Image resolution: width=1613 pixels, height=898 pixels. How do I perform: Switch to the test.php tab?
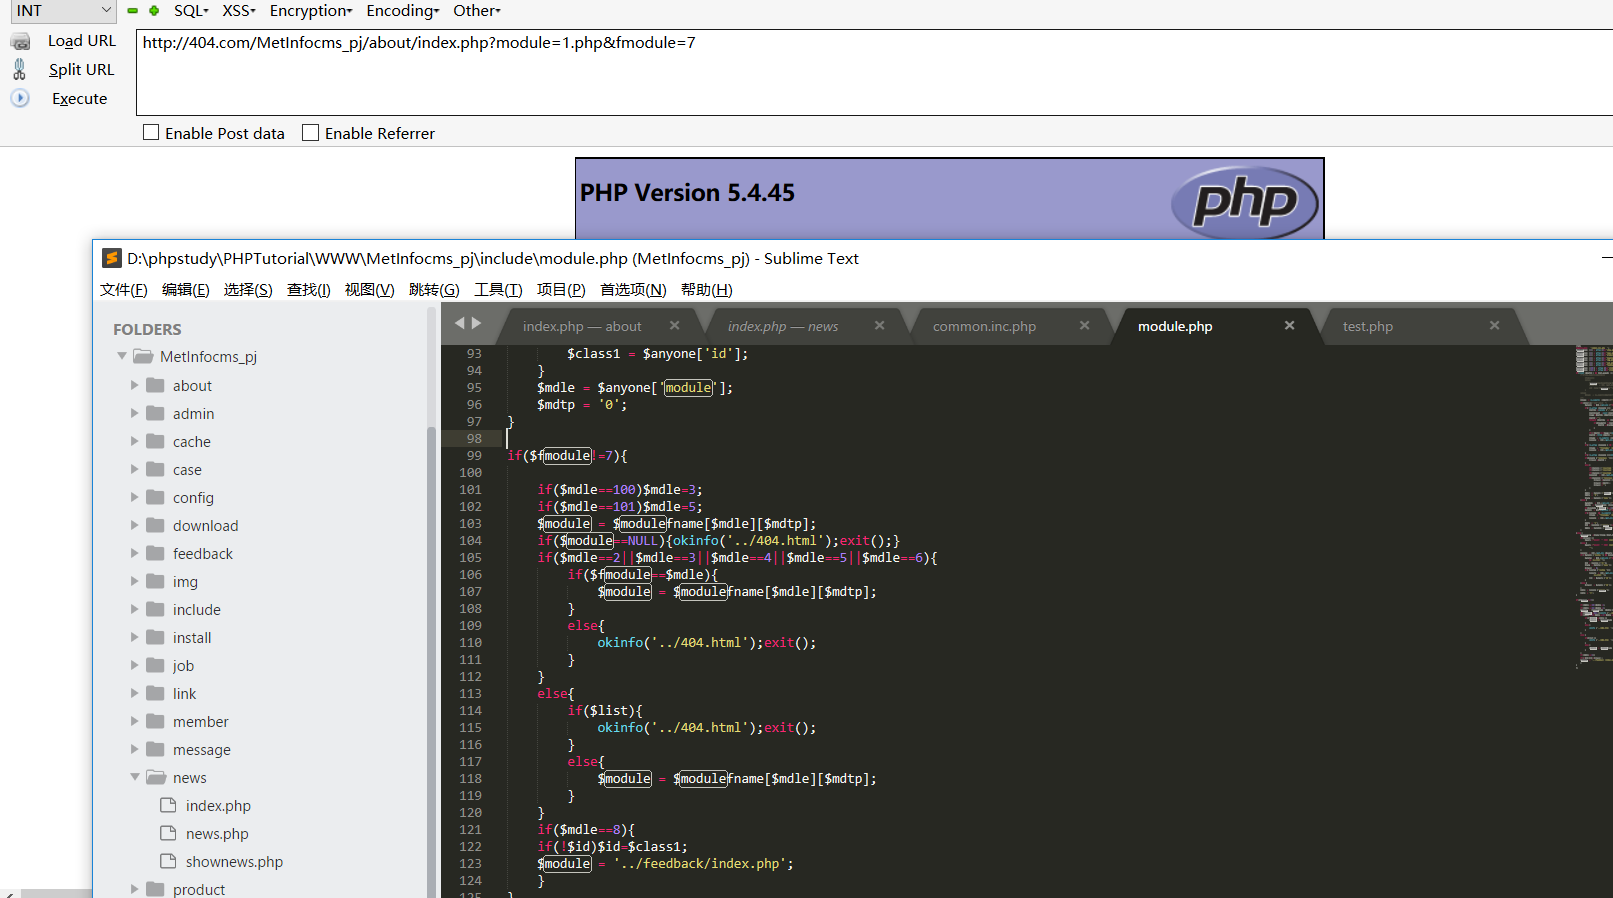click(1368, 326)
